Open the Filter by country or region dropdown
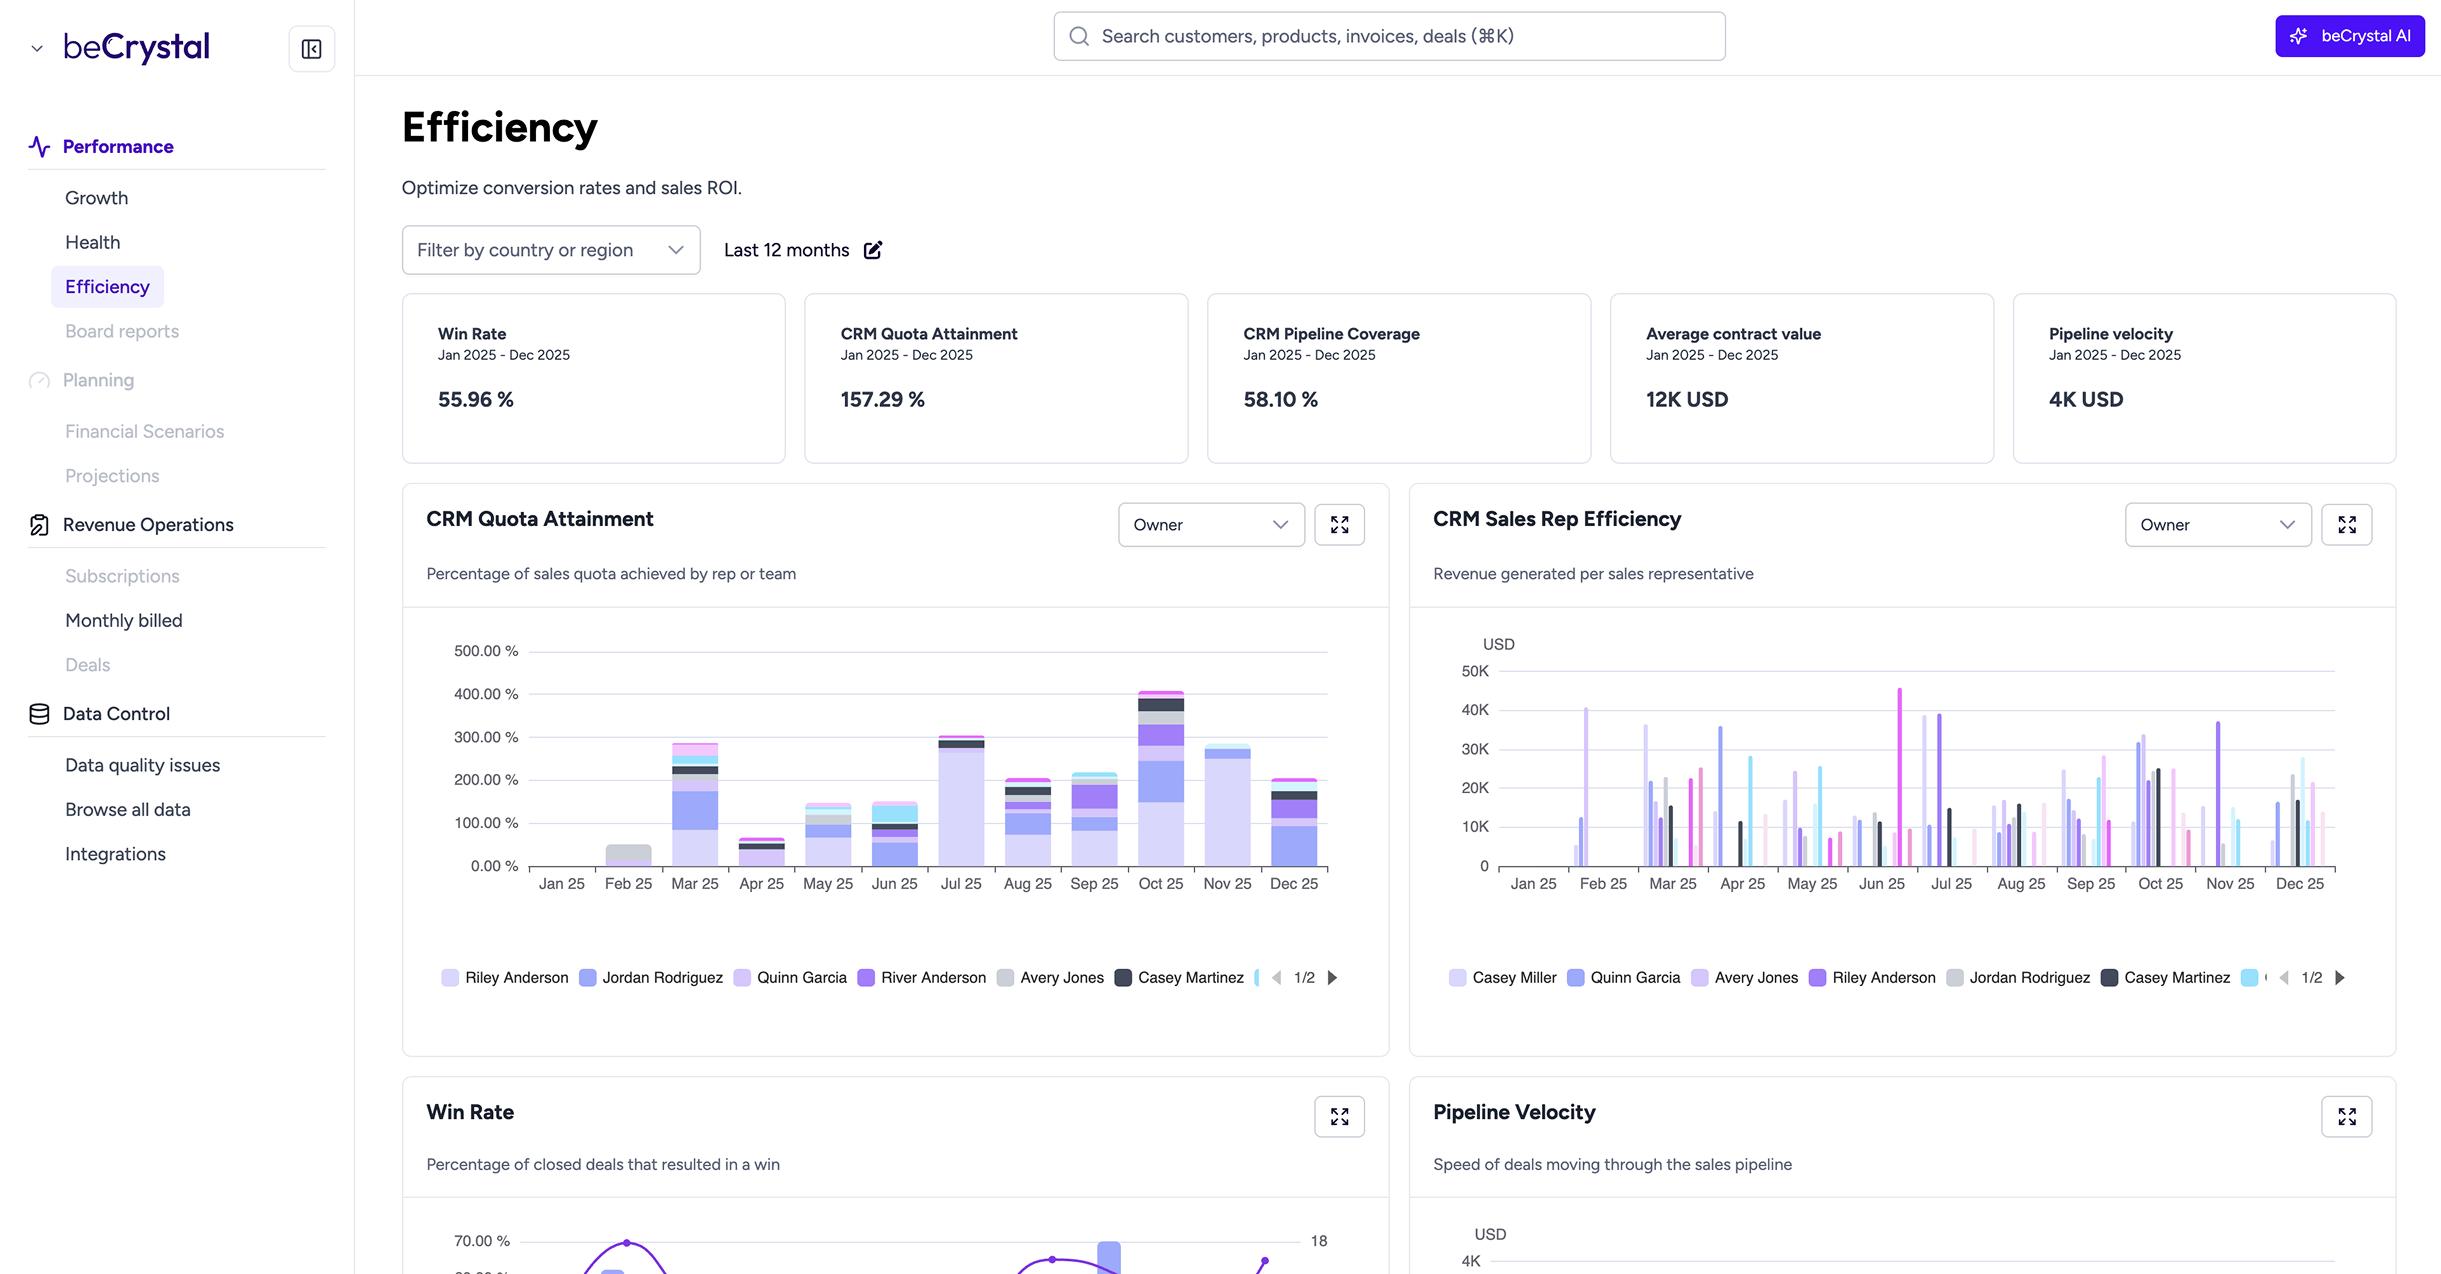This screenshot has width=2441, height=1274. pos(550,249)
